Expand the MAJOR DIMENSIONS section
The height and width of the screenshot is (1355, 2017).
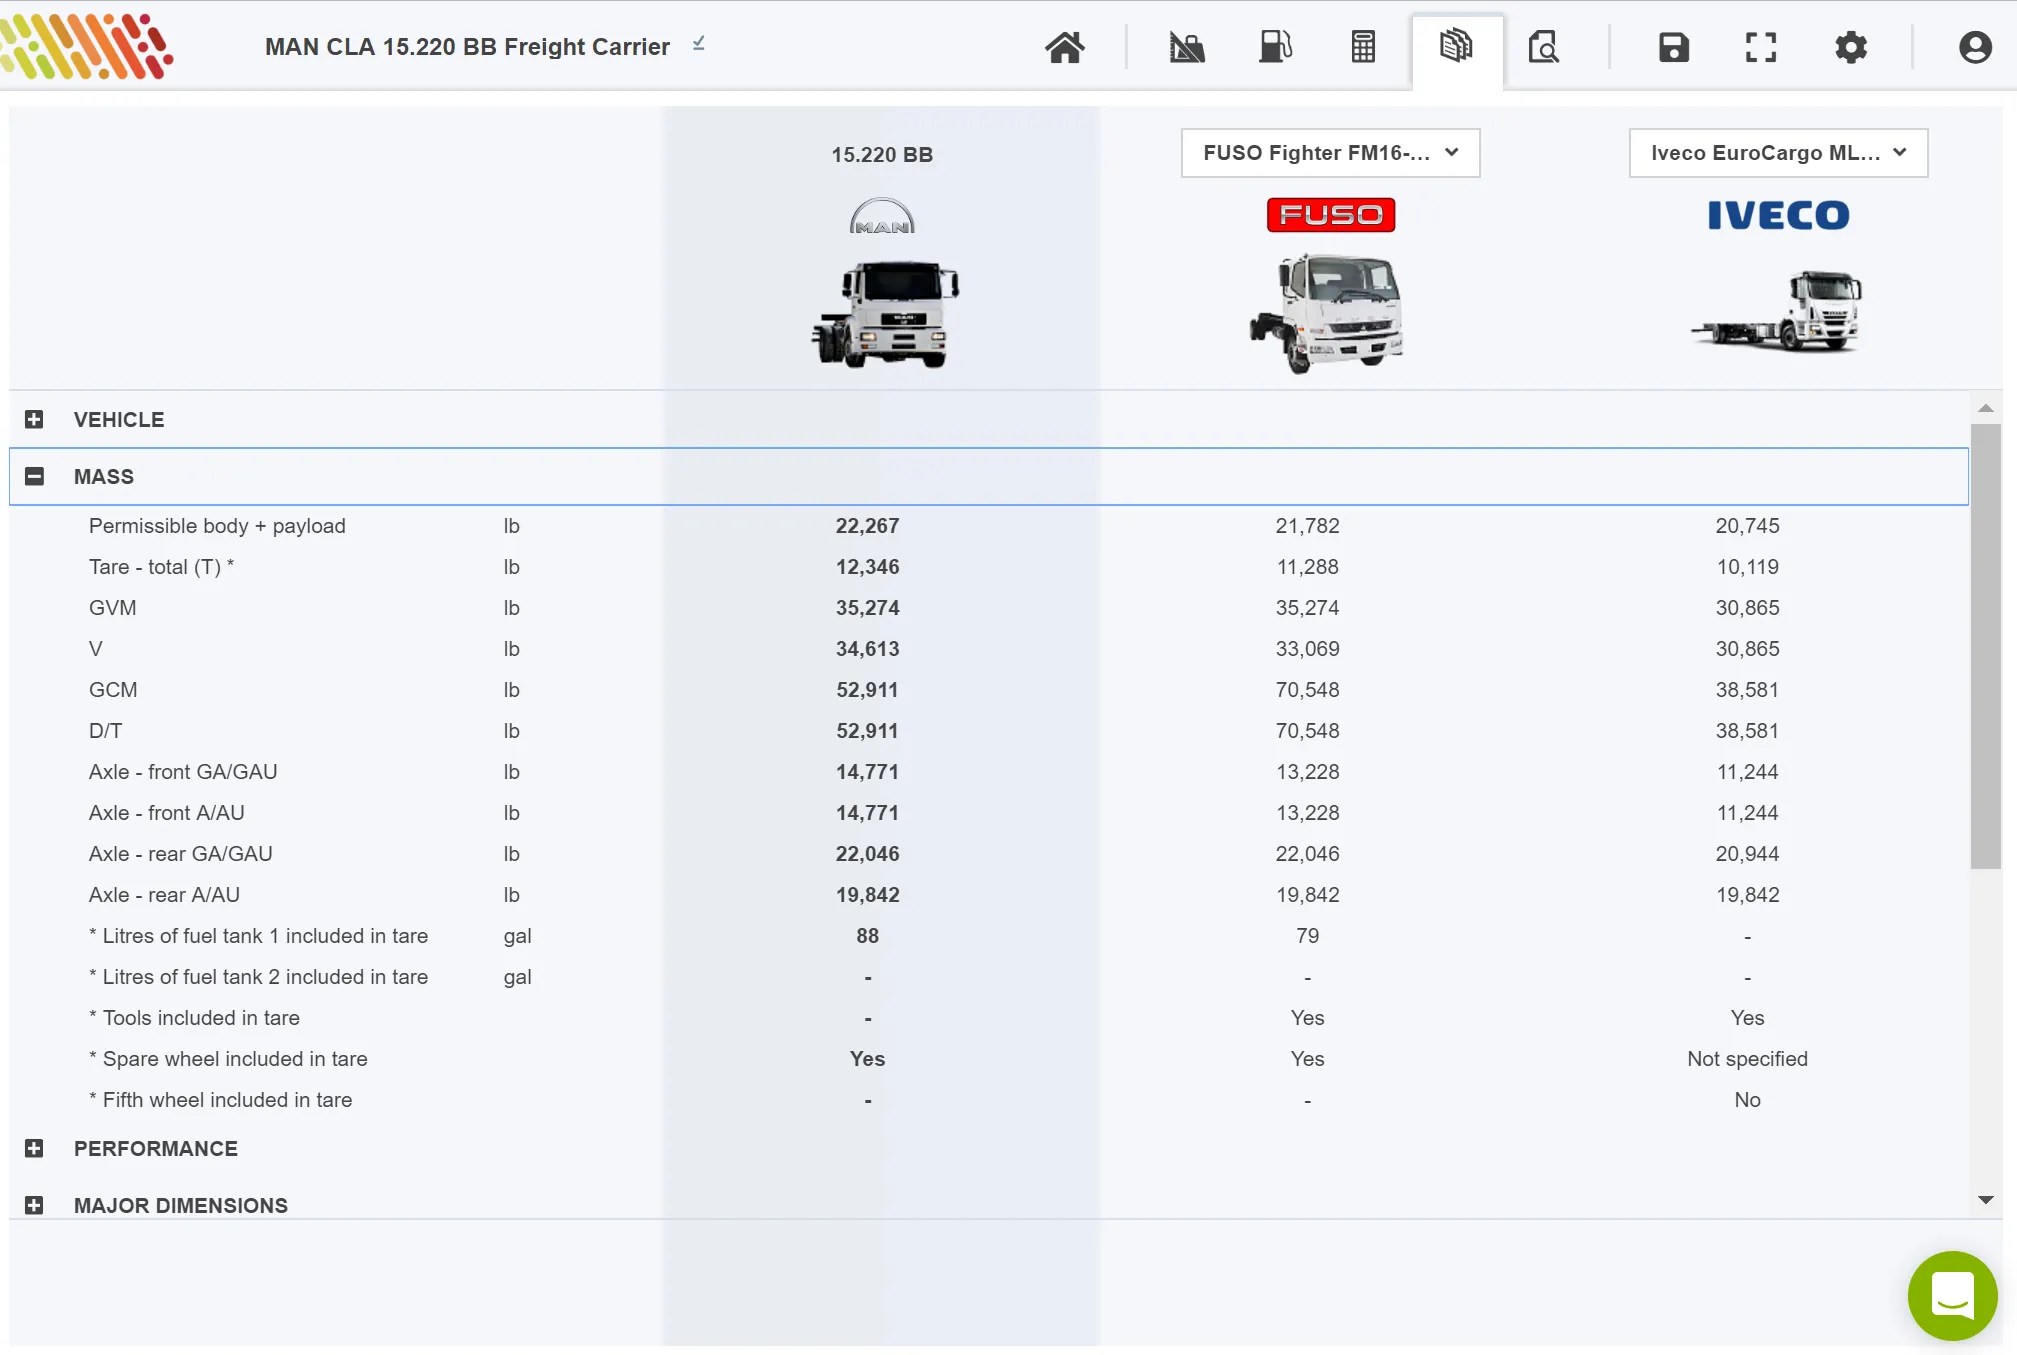[x=35, y=1205]
